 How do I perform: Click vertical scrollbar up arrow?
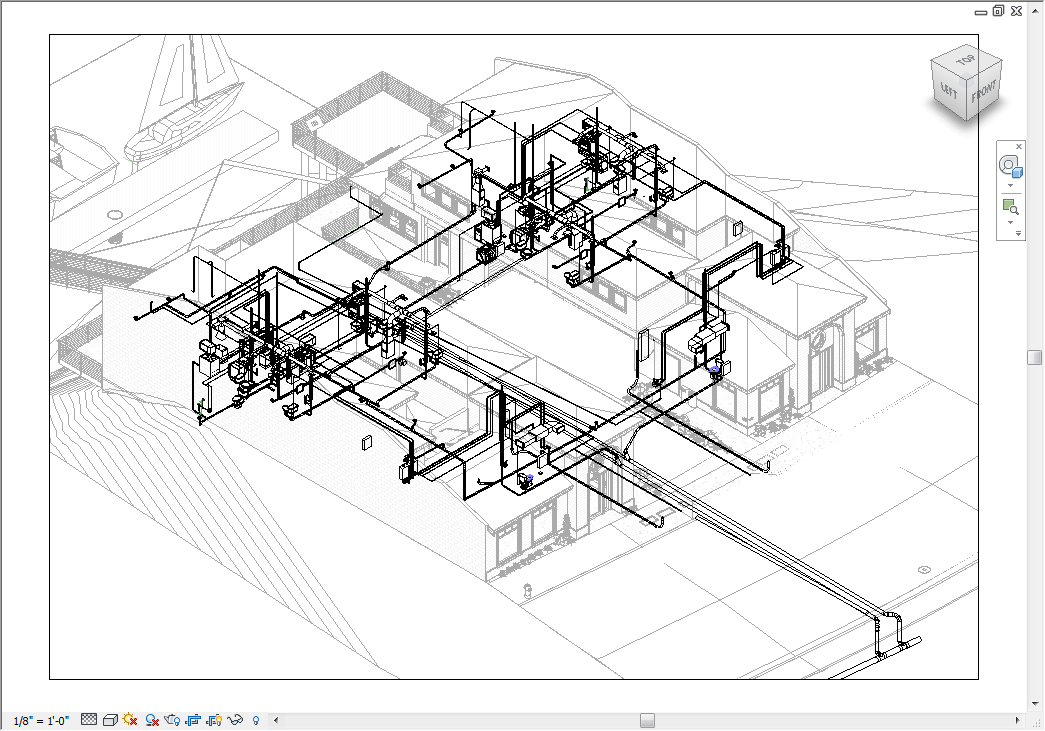click(1035, 11)
